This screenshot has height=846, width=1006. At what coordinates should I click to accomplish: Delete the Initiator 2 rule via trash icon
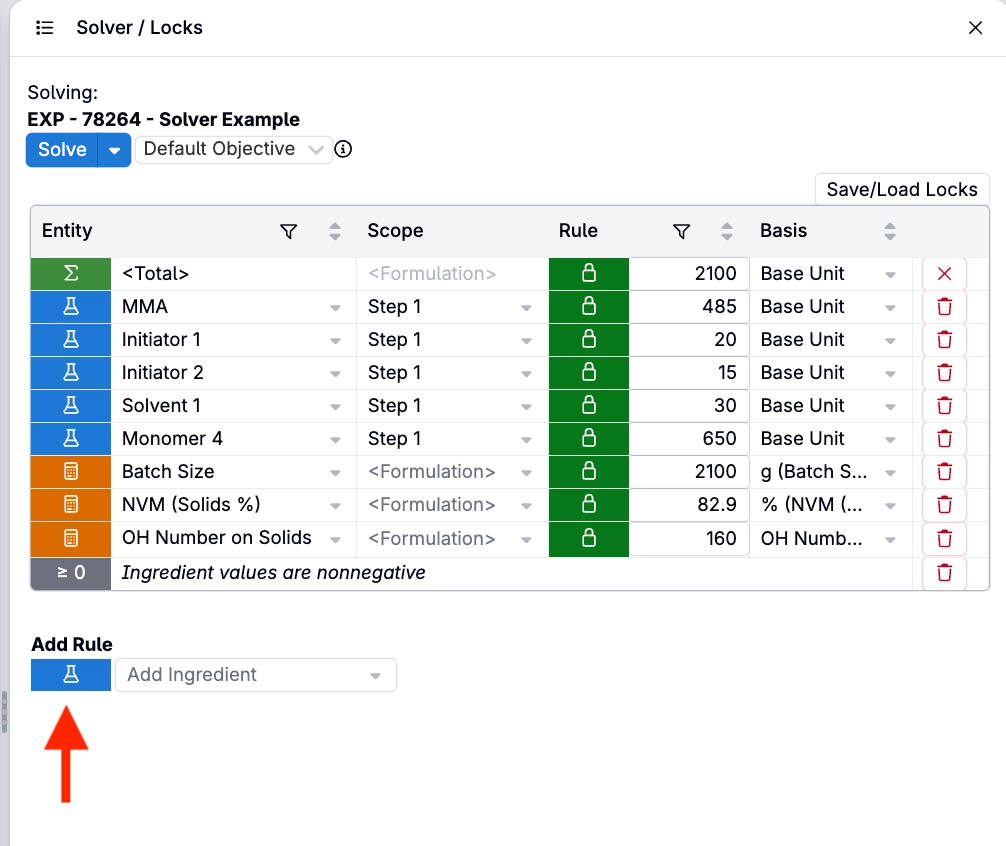click(944, 373)
